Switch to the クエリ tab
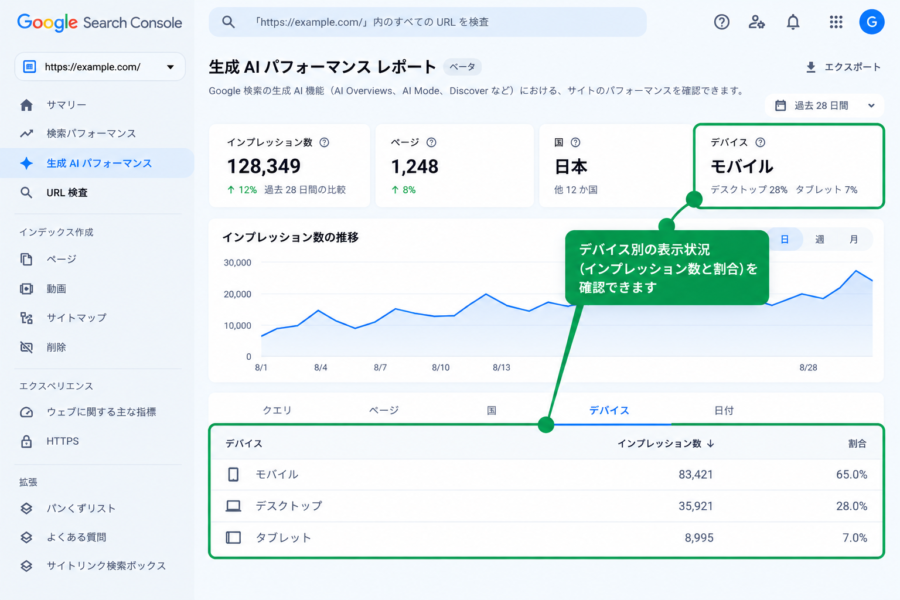The height and width of the screenshot is (600, 900). tap(277, 411)
